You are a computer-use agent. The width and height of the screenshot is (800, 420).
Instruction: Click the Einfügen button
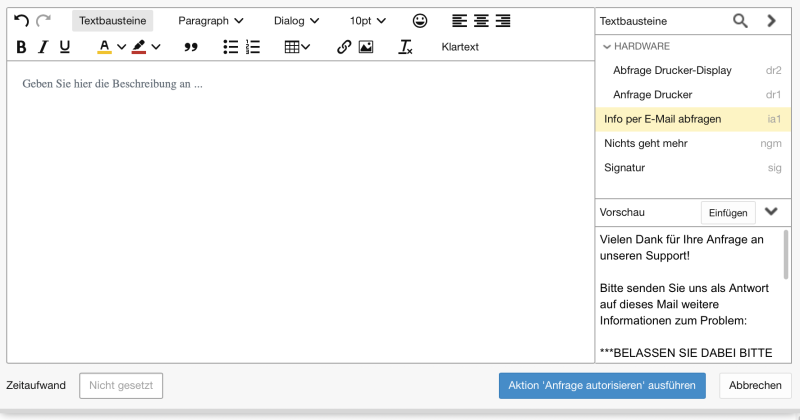[727, 212]
